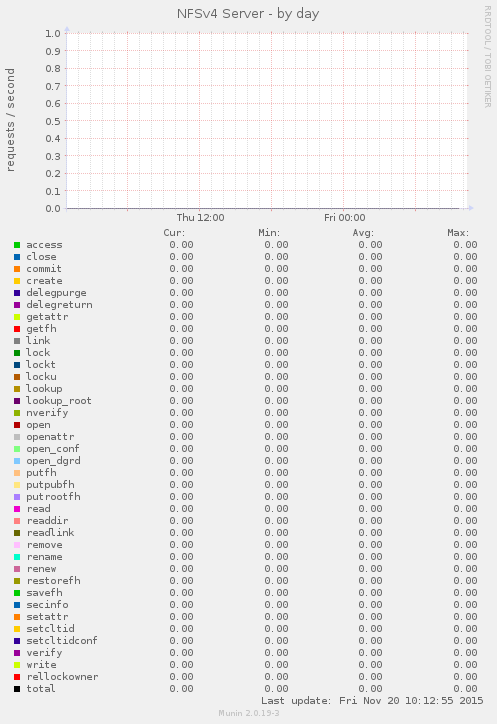This screenshot has height=724, width=497.
Task: Click the cyan swatch beside rename
Action: [17, 557]
